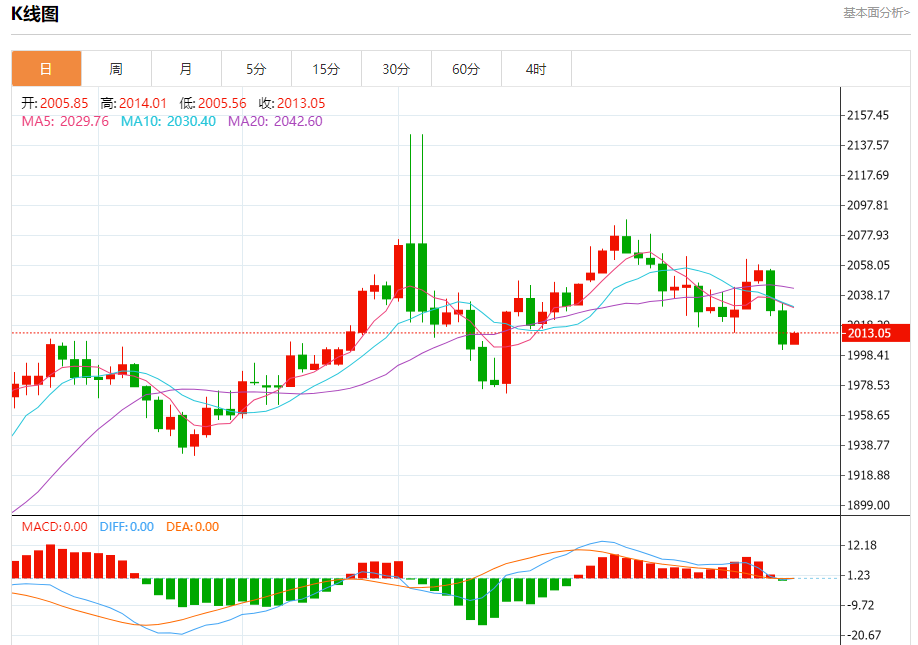Click the 2097.81 price axis label
This screenshot has width=918, height=645.
coord(868,205)
